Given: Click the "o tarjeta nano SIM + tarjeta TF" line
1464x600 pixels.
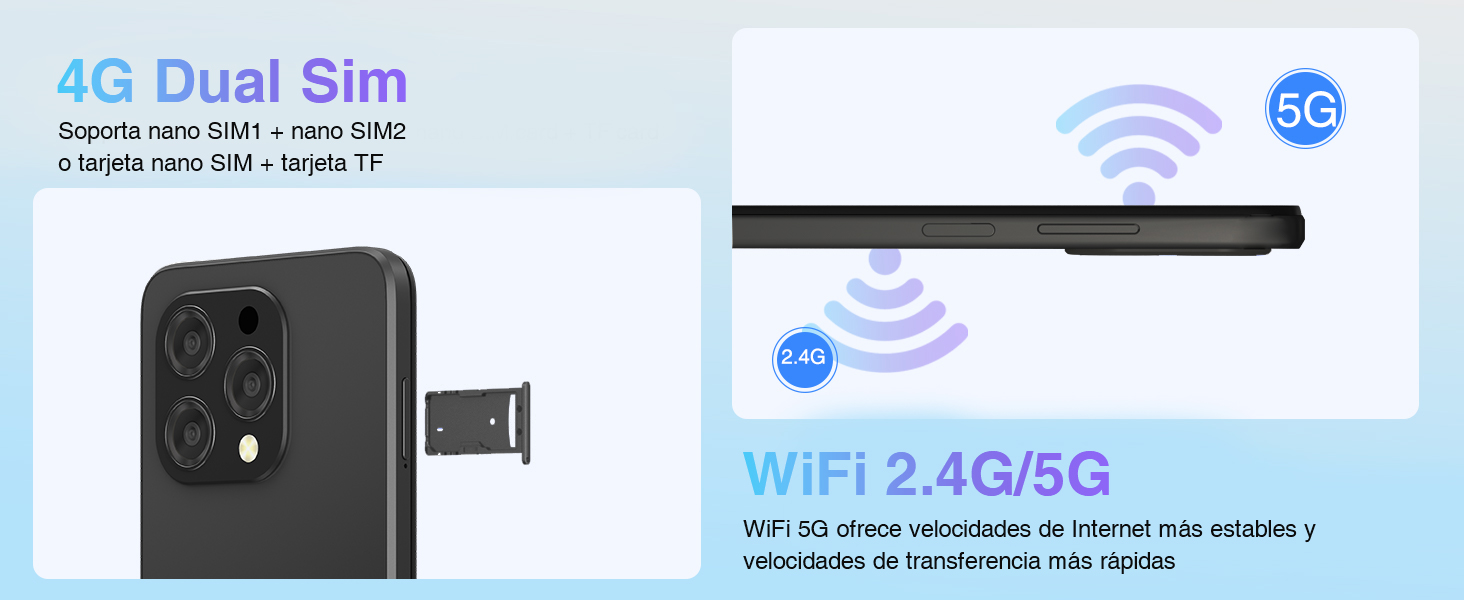Looking at the screenshot, I should (x=221, y=164).
